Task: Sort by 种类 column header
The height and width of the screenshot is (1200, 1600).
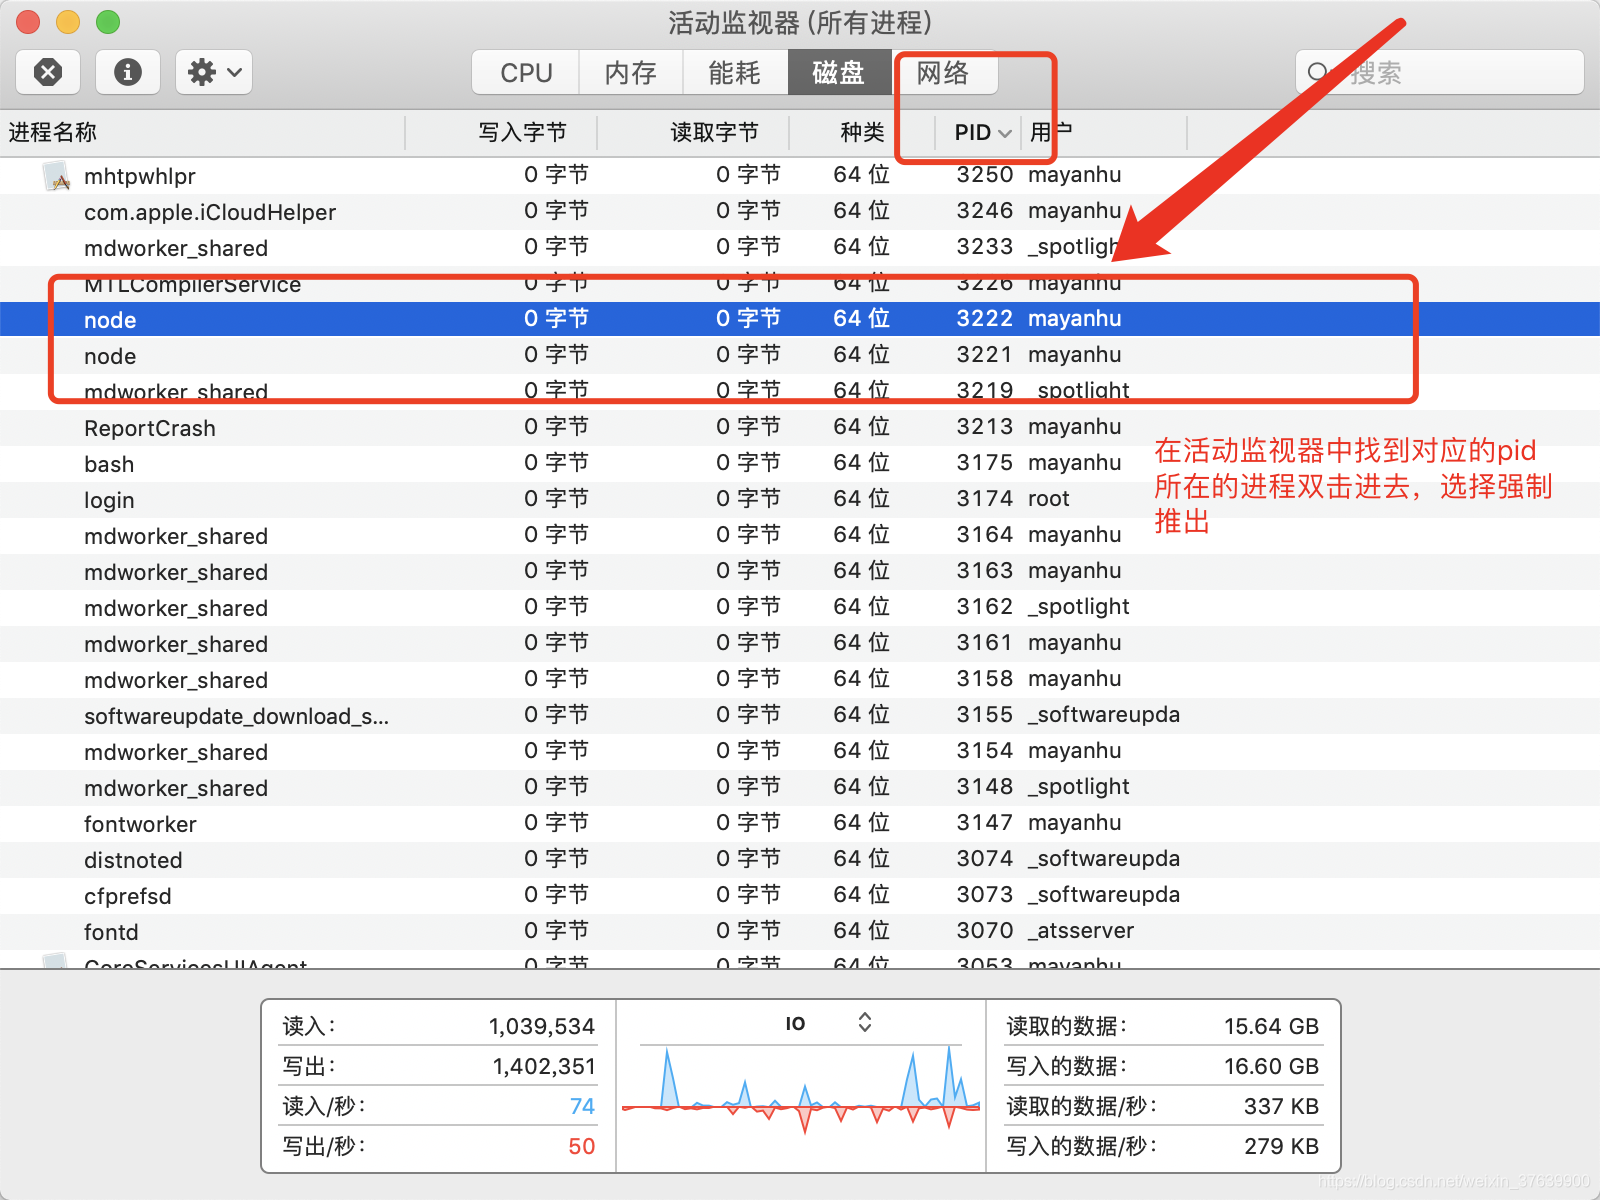Action: (862, 132)
